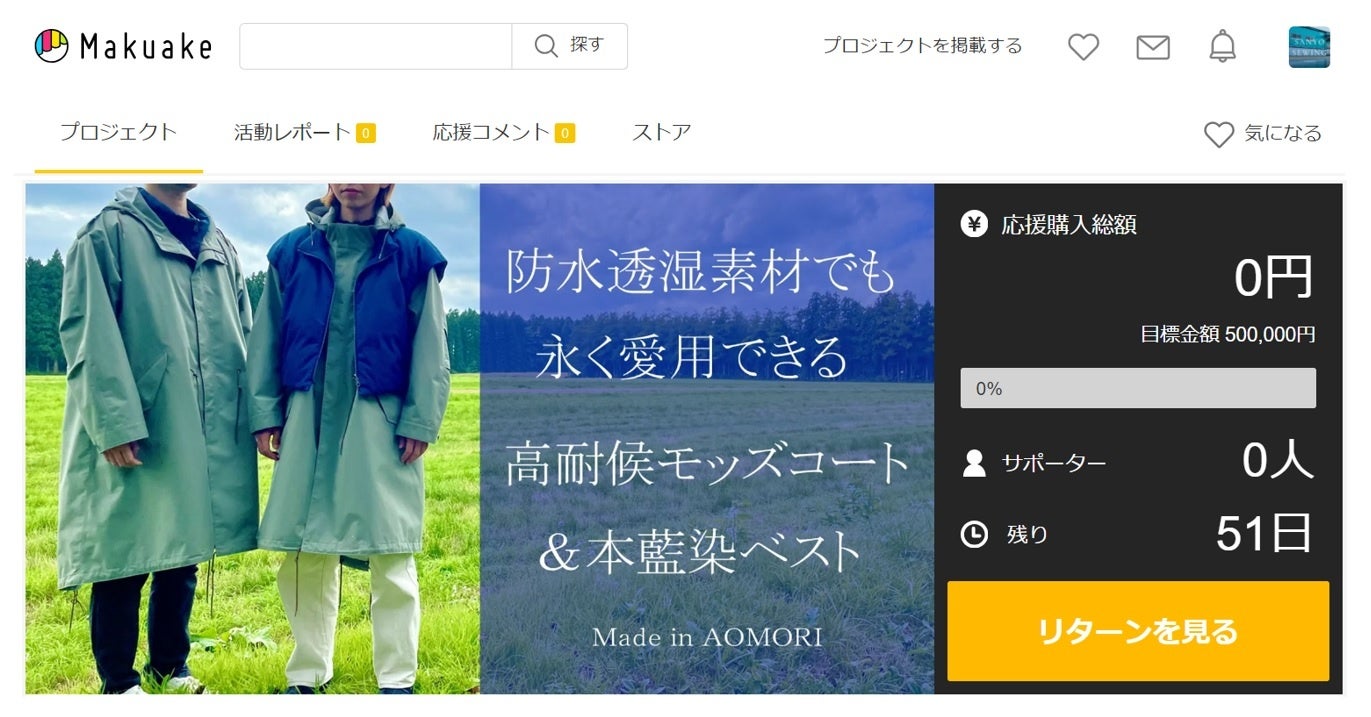Open the ストア tab
Screen dimensions: 1371x717
[x=661, y=132]
